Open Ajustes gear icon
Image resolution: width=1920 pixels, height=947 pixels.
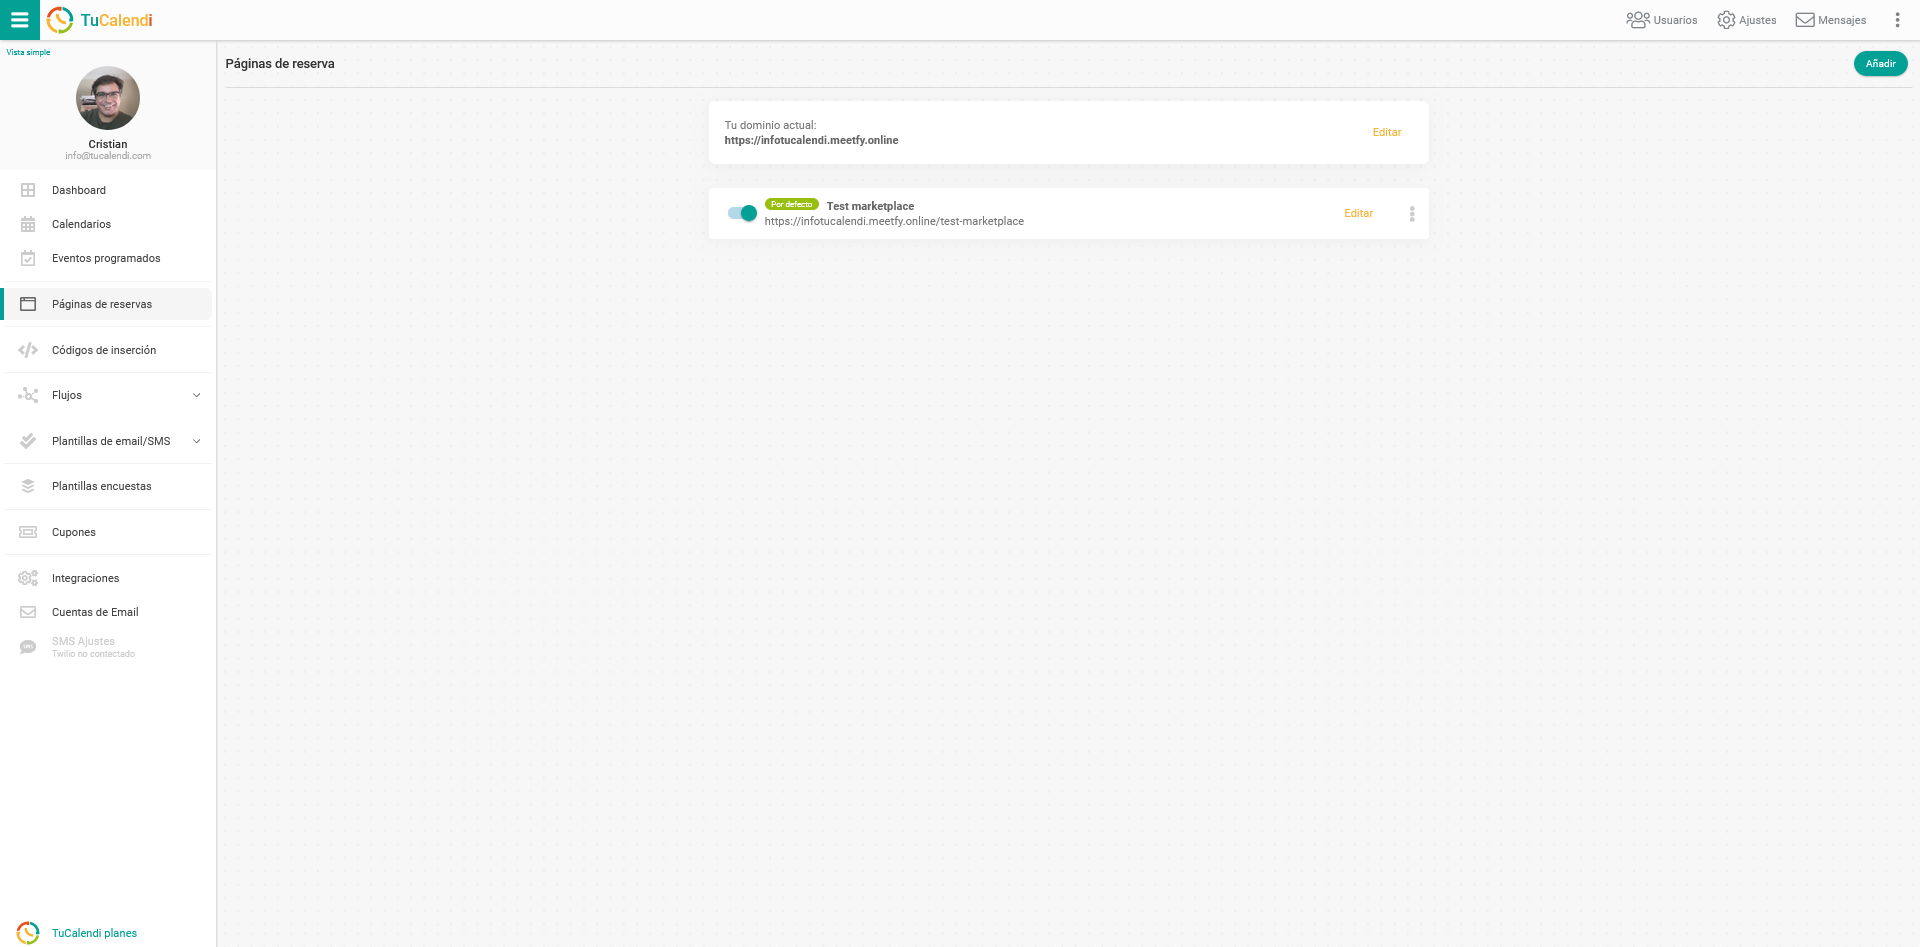click(x=1726, y=20)
